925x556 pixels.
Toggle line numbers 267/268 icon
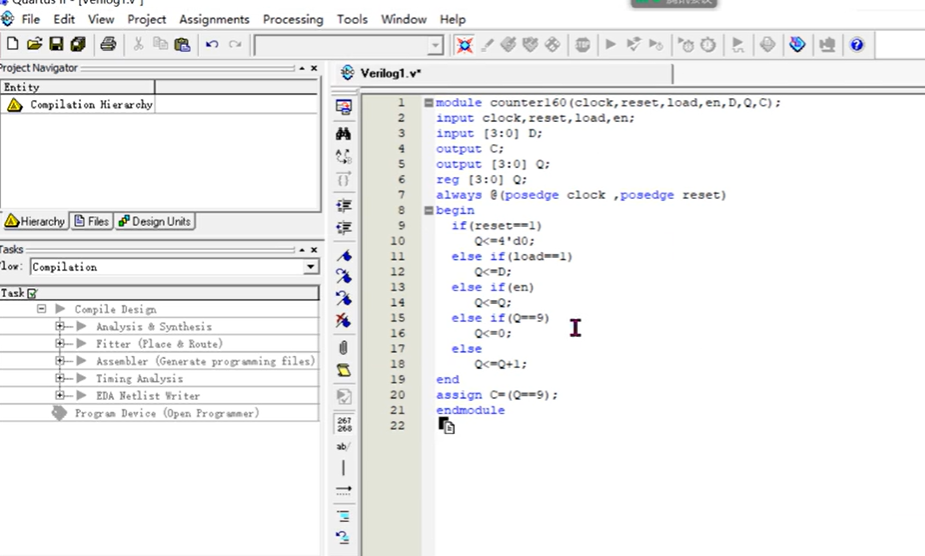[x=344, y=424]
